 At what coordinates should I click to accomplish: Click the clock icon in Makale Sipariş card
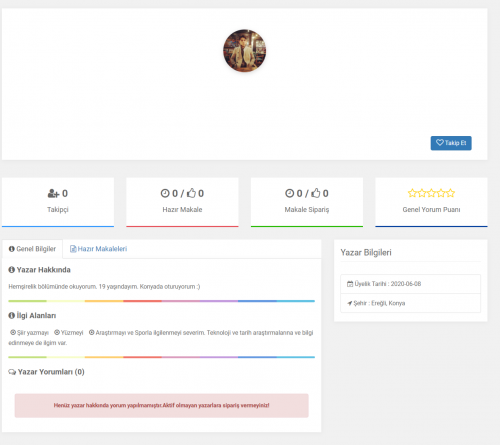click(x=290, y=193)
